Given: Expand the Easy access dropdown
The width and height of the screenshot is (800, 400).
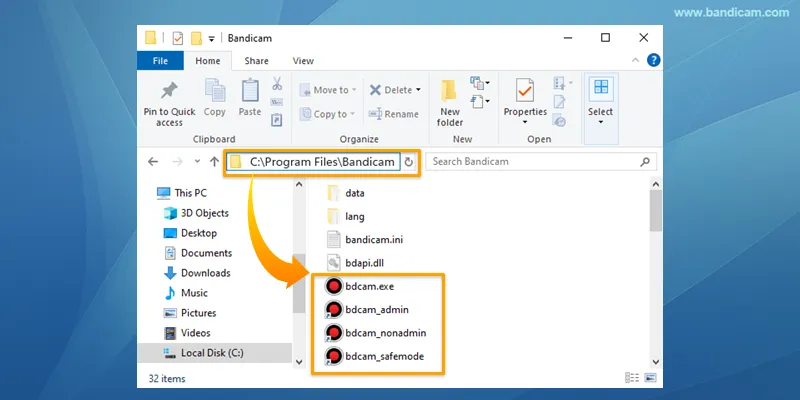Looking at the screenshot, I should point(480,102).
